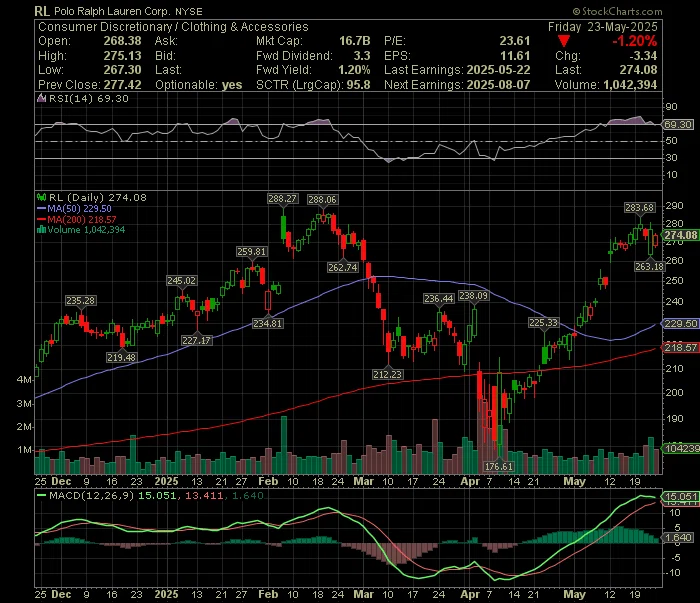The height and width of the screenshot is (603, 700).
Task: Click the MA(200) 218.57 legend label
Action: coord(82,219)
